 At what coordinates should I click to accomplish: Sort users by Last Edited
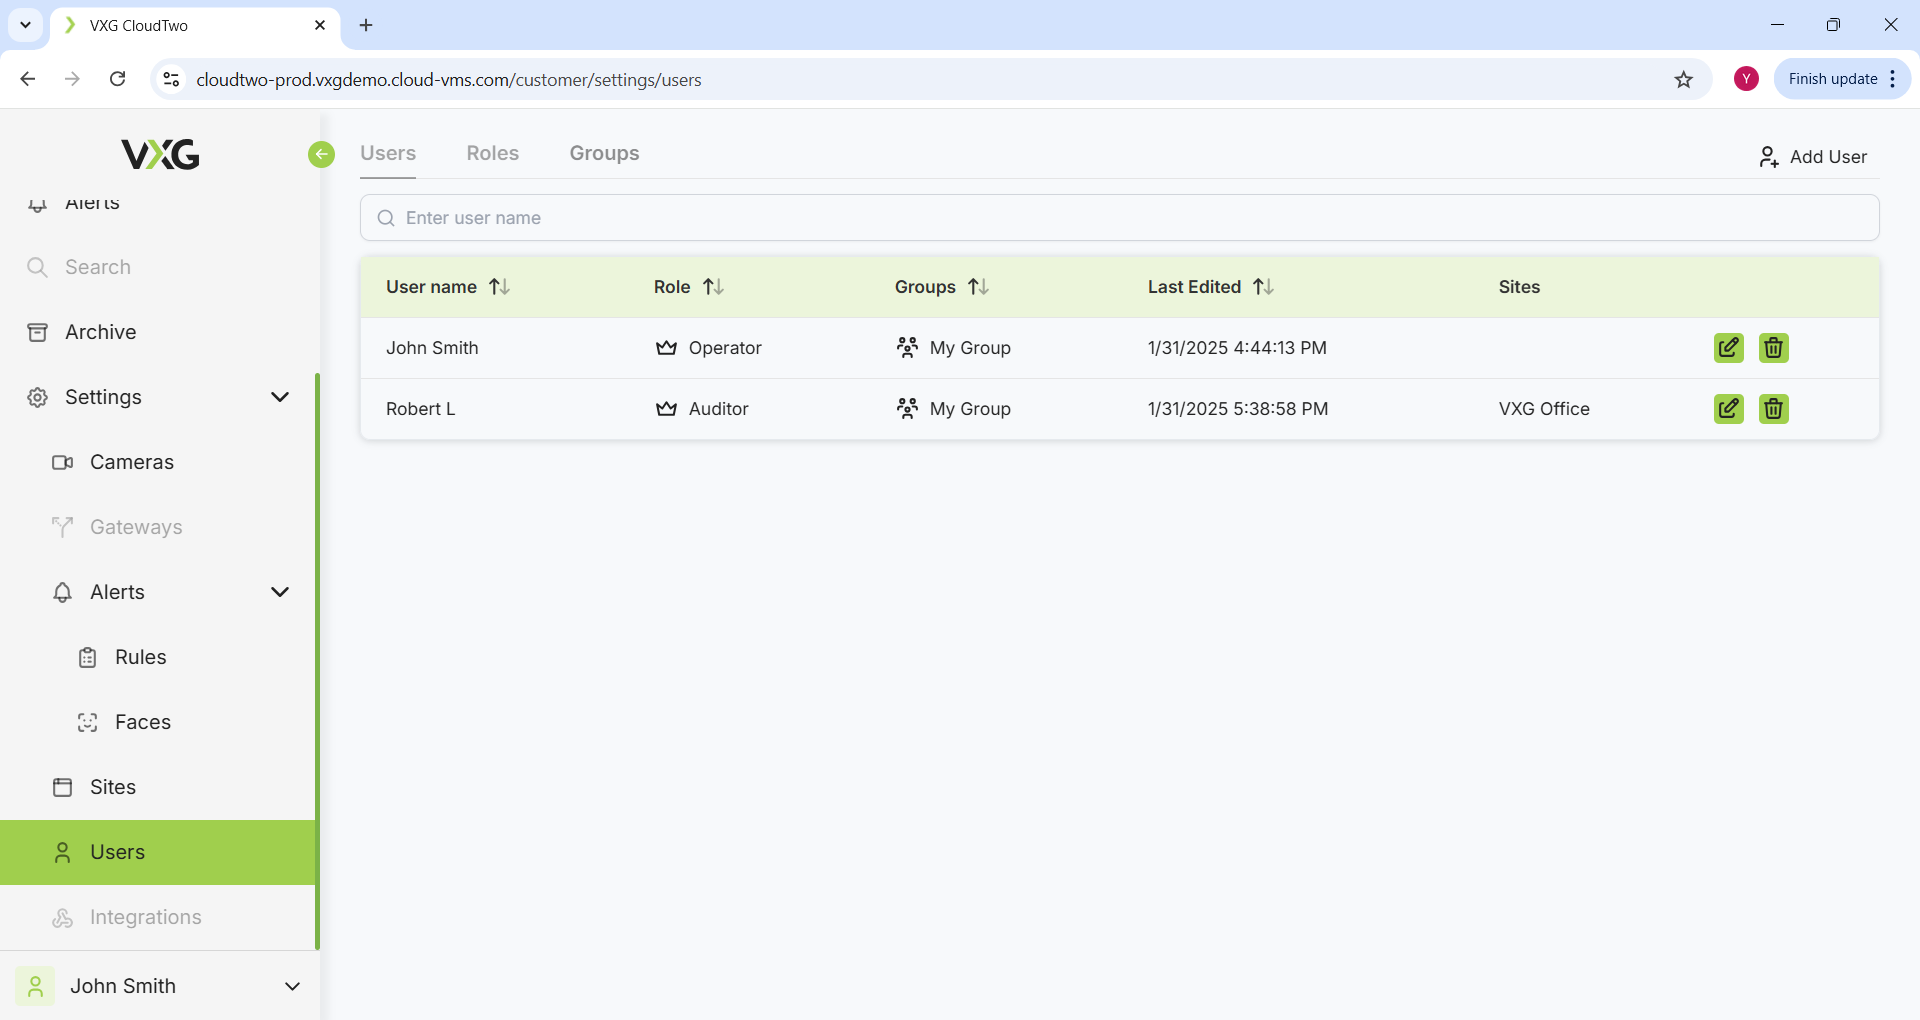pyautogui.click(x=1263, y=287)
